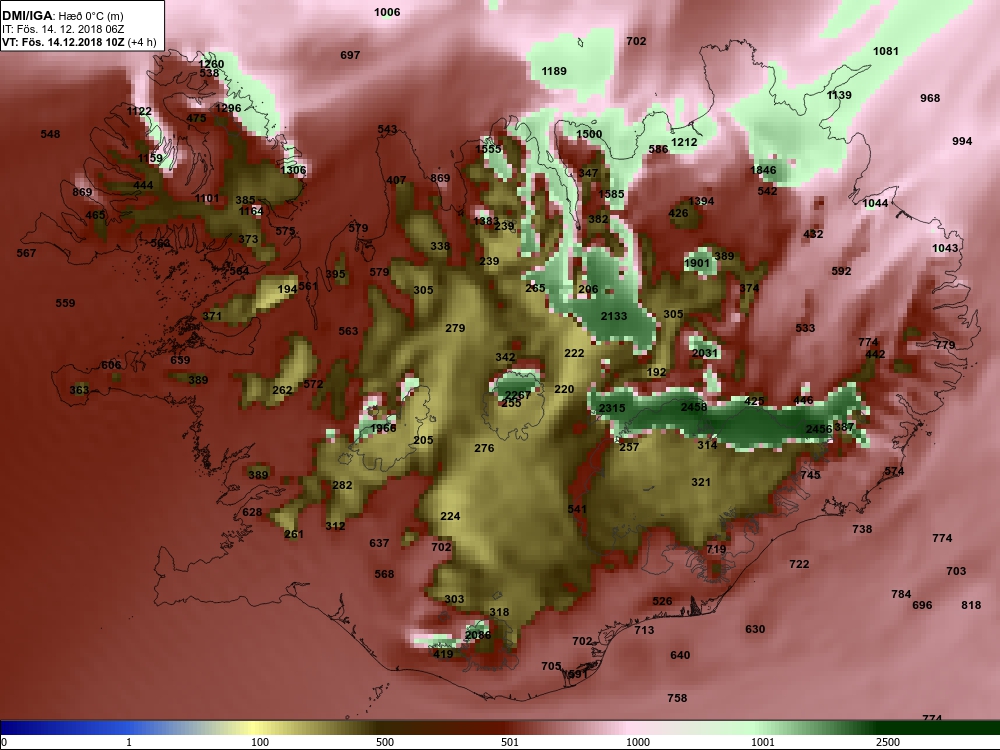Click the map value '1189'
This screenshot has height=750, width=1000.
(x=554, y=71)
